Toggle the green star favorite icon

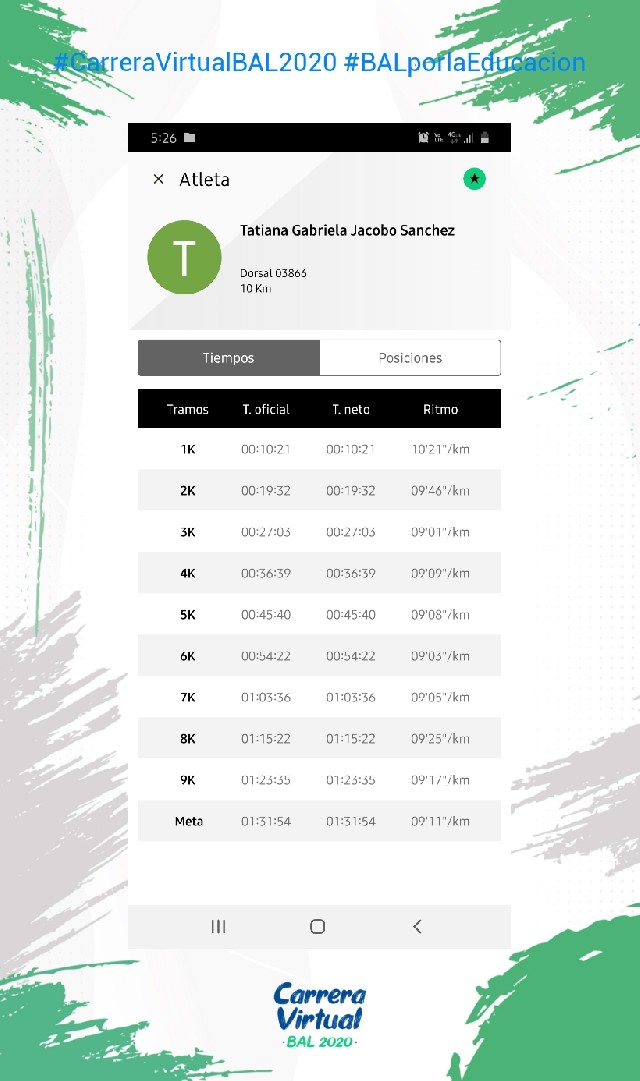(x=474, y=179)
